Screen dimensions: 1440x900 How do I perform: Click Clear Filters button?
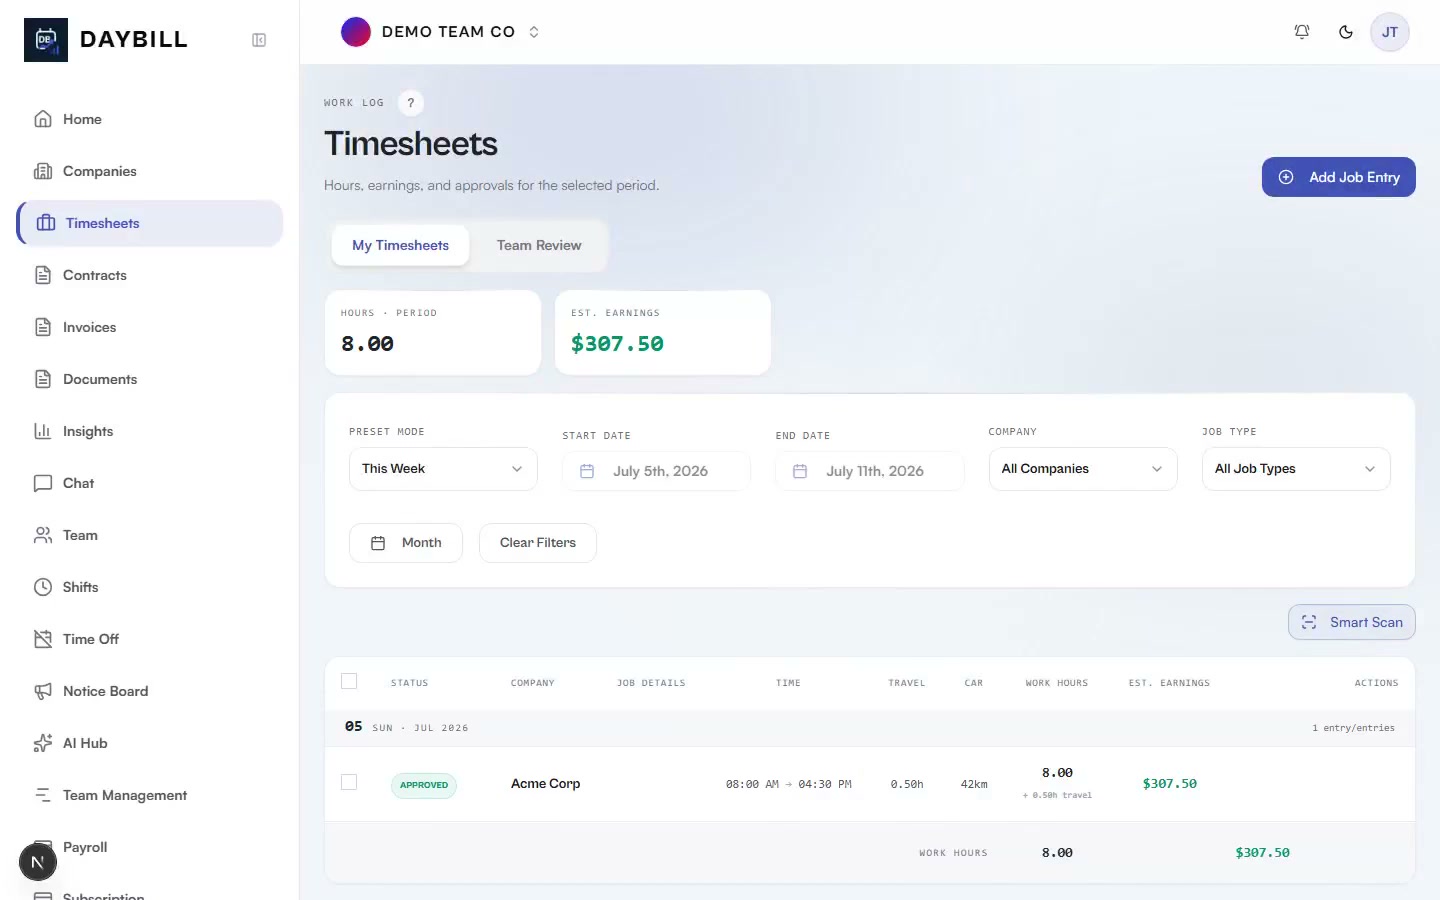[538, 543]
